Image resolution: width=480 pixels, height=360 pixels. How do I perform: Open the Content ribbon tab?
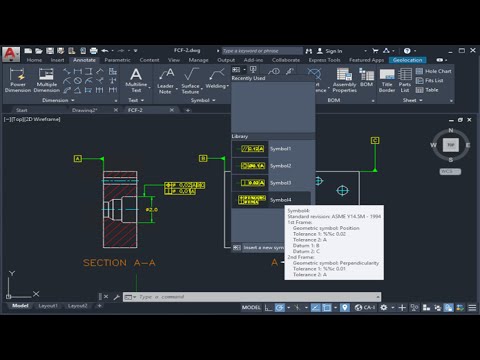[x=149, y=60]
